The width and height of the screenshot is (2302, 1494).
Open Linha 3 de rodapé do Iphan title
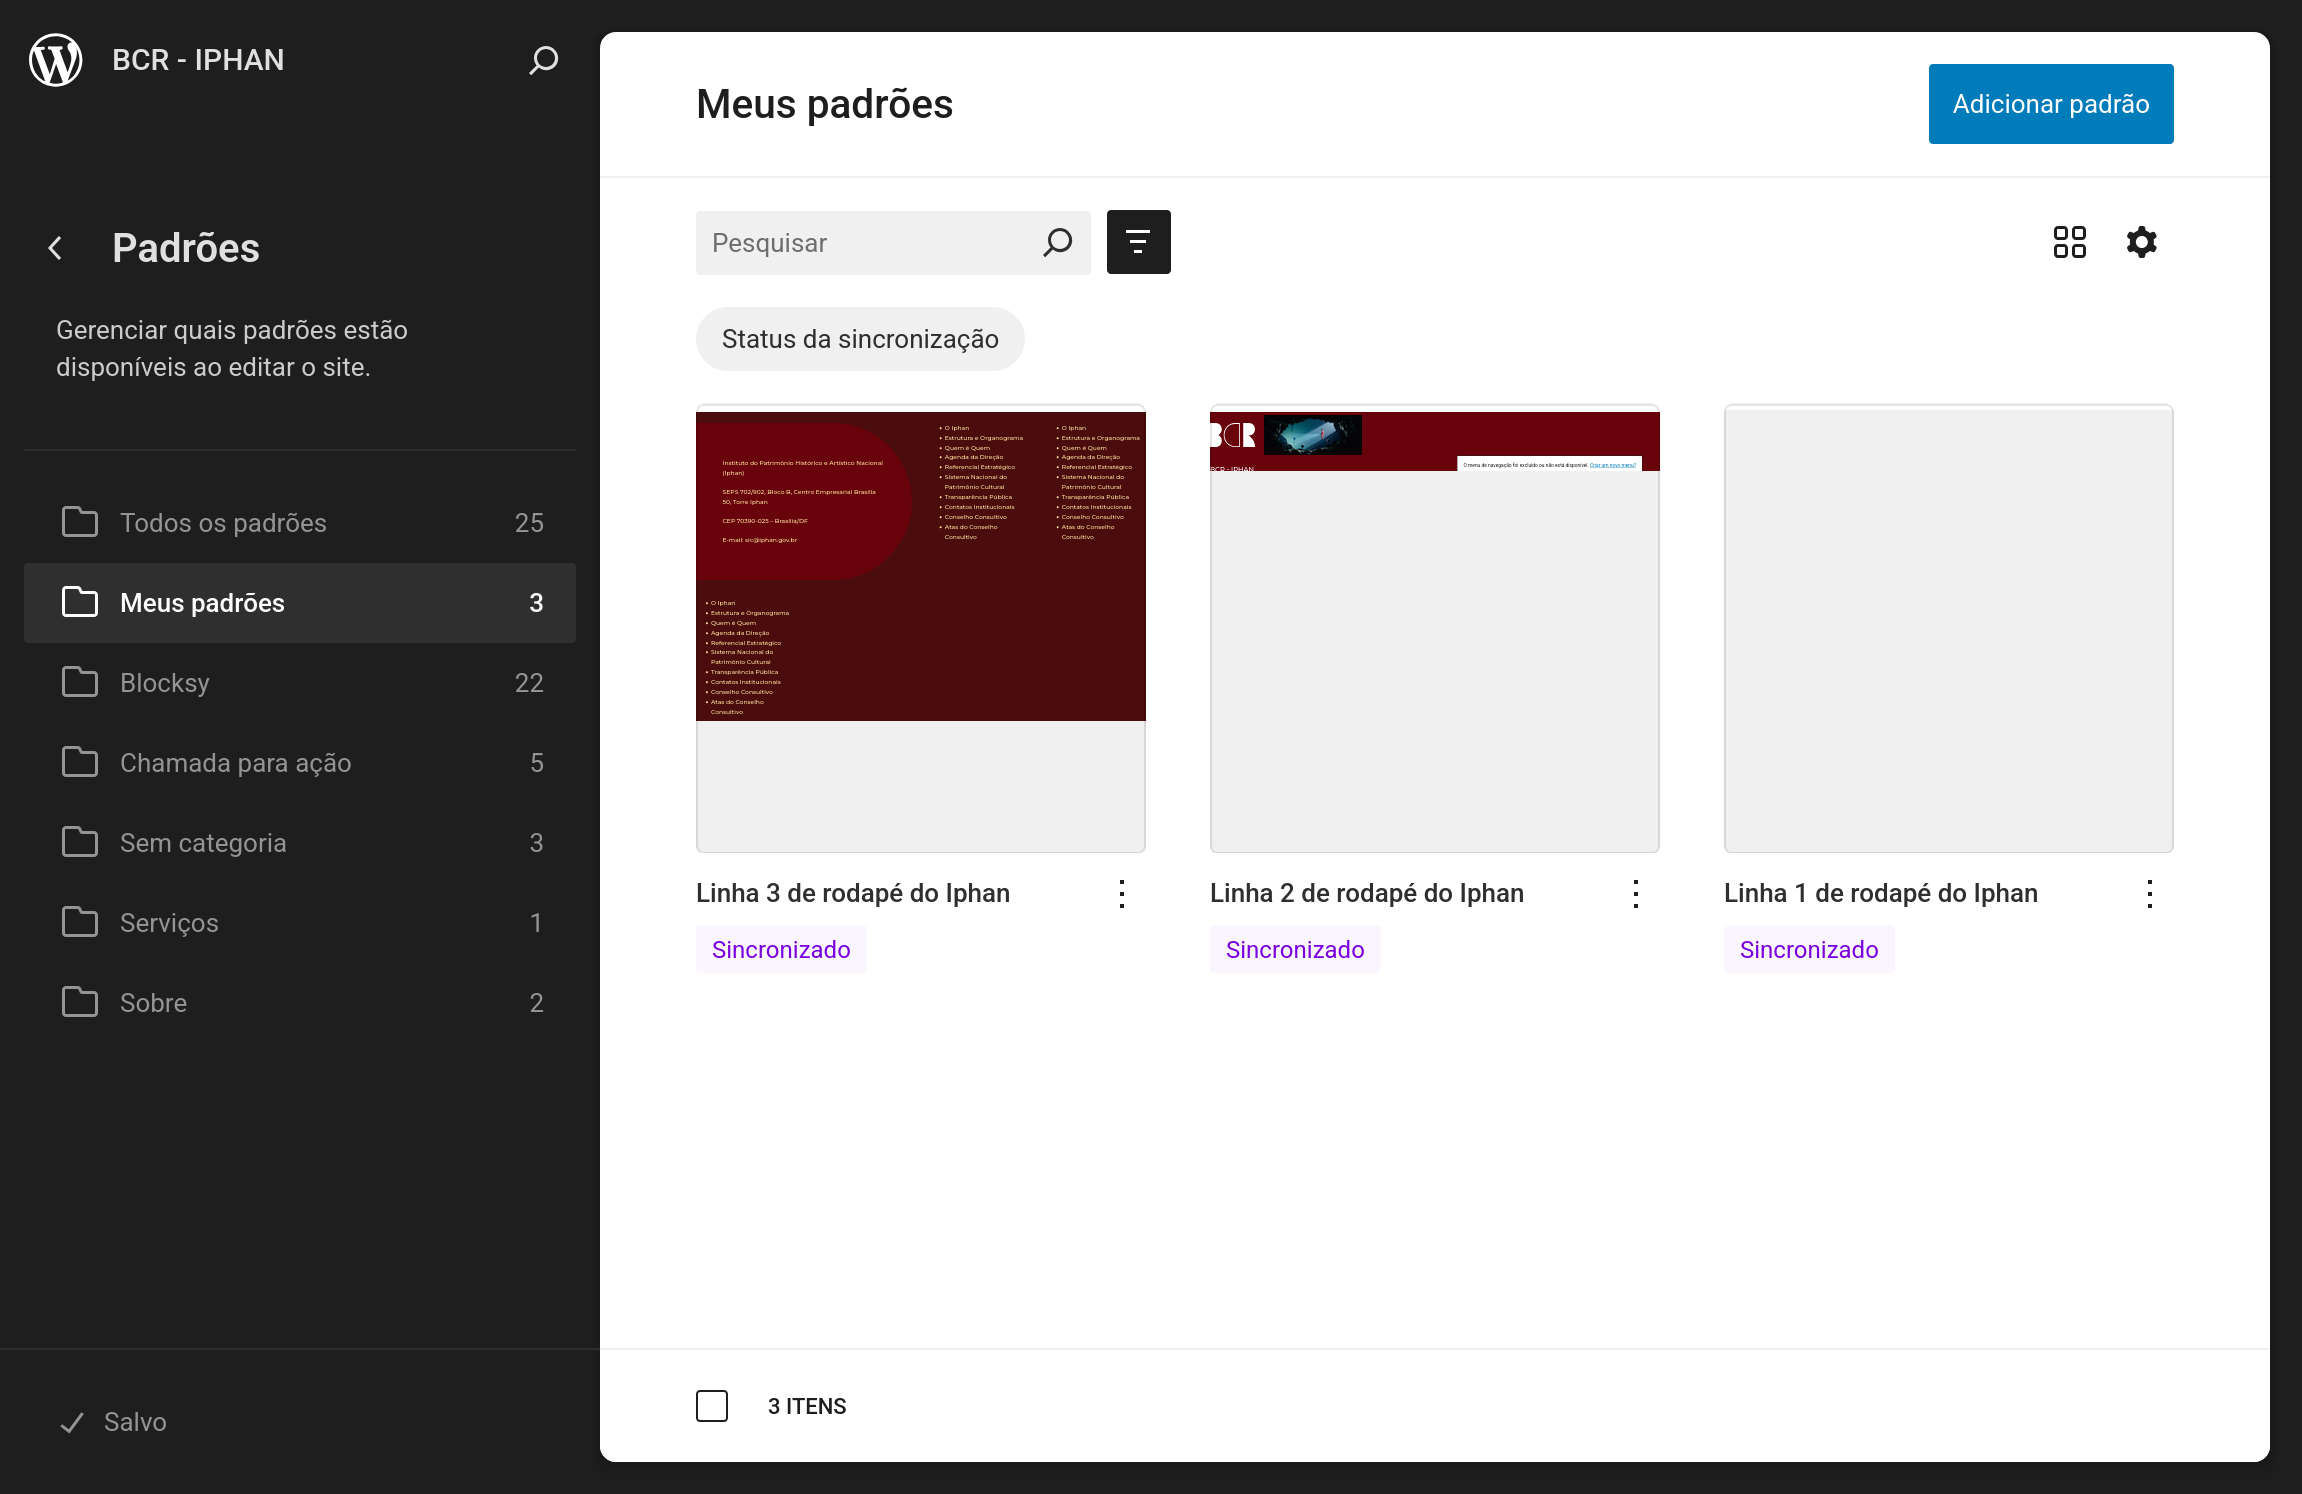point(853,893)
